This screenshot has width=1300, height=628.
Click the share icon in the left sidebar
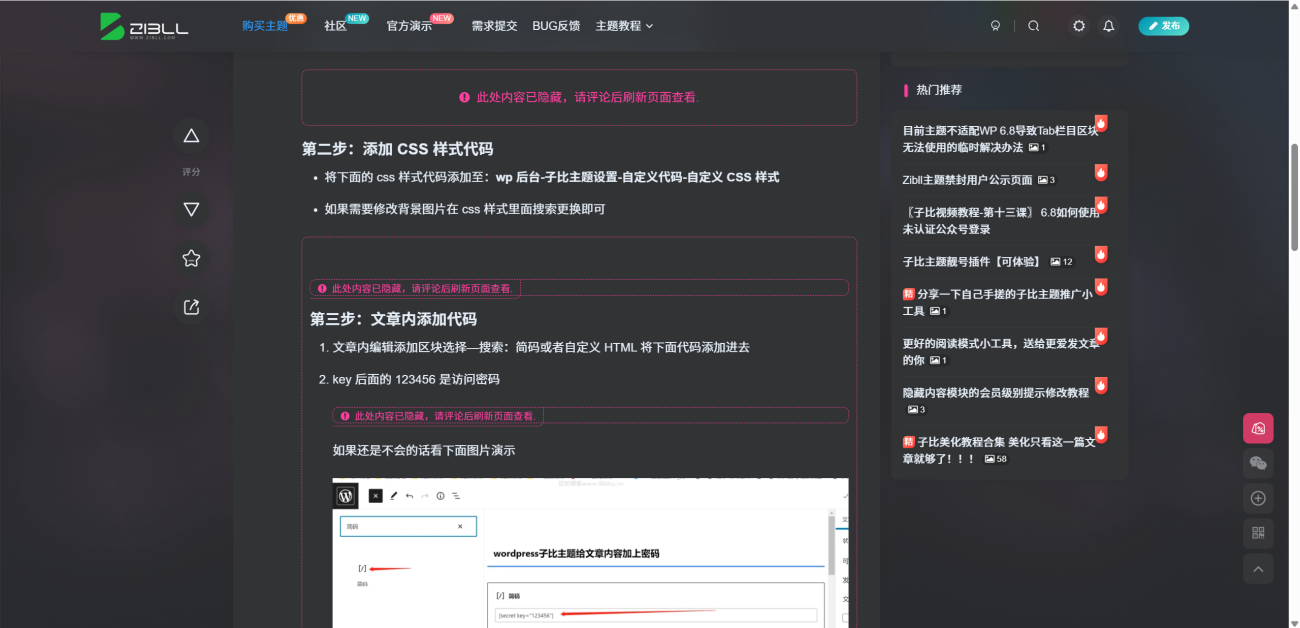[x=190, y=307]
